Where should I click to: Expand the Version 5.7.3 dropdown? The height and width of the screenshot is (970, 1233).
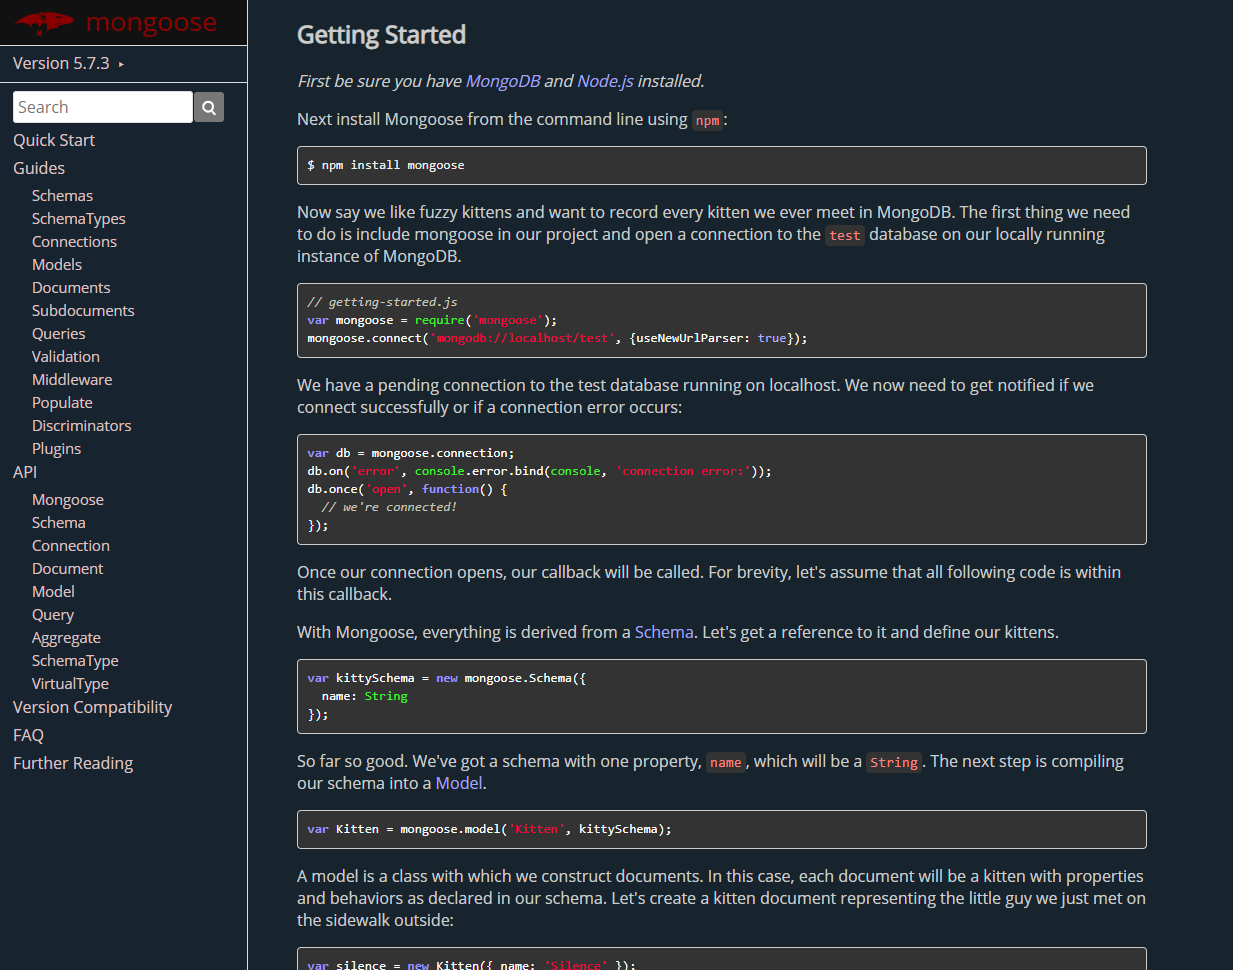[x=69, y=63]
